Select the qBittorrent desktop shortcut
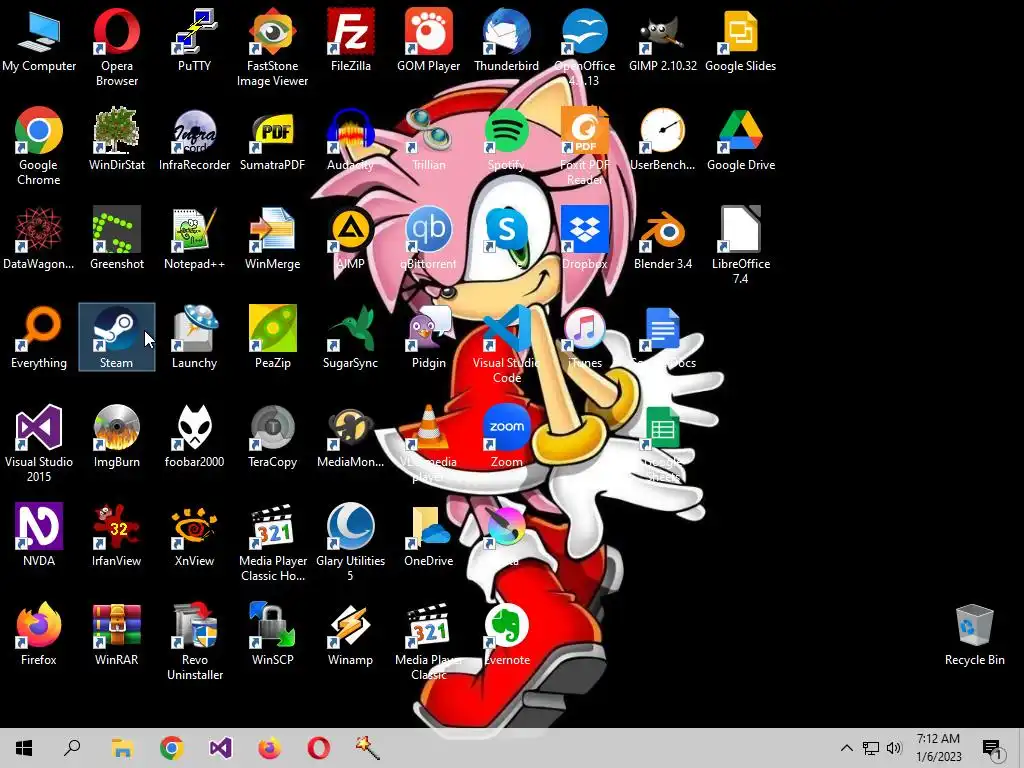This screenshot has height=768, width=1024. [428, 230]
